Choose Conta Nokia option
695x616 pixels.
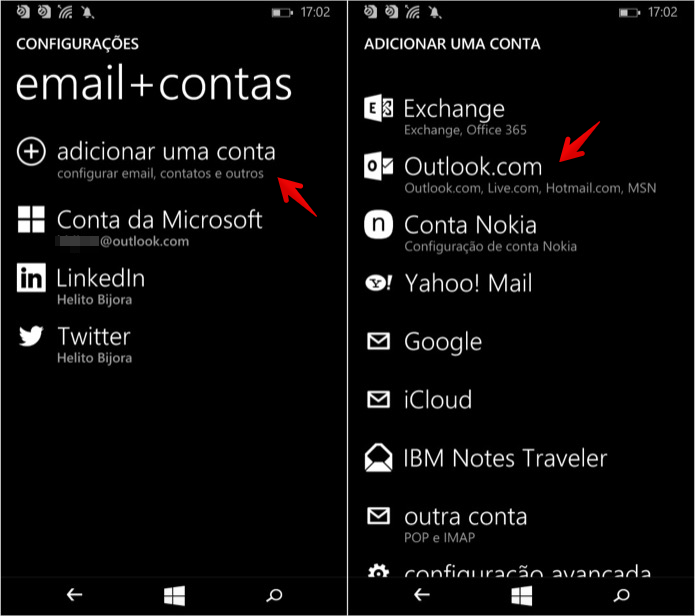tap(470, 232)
